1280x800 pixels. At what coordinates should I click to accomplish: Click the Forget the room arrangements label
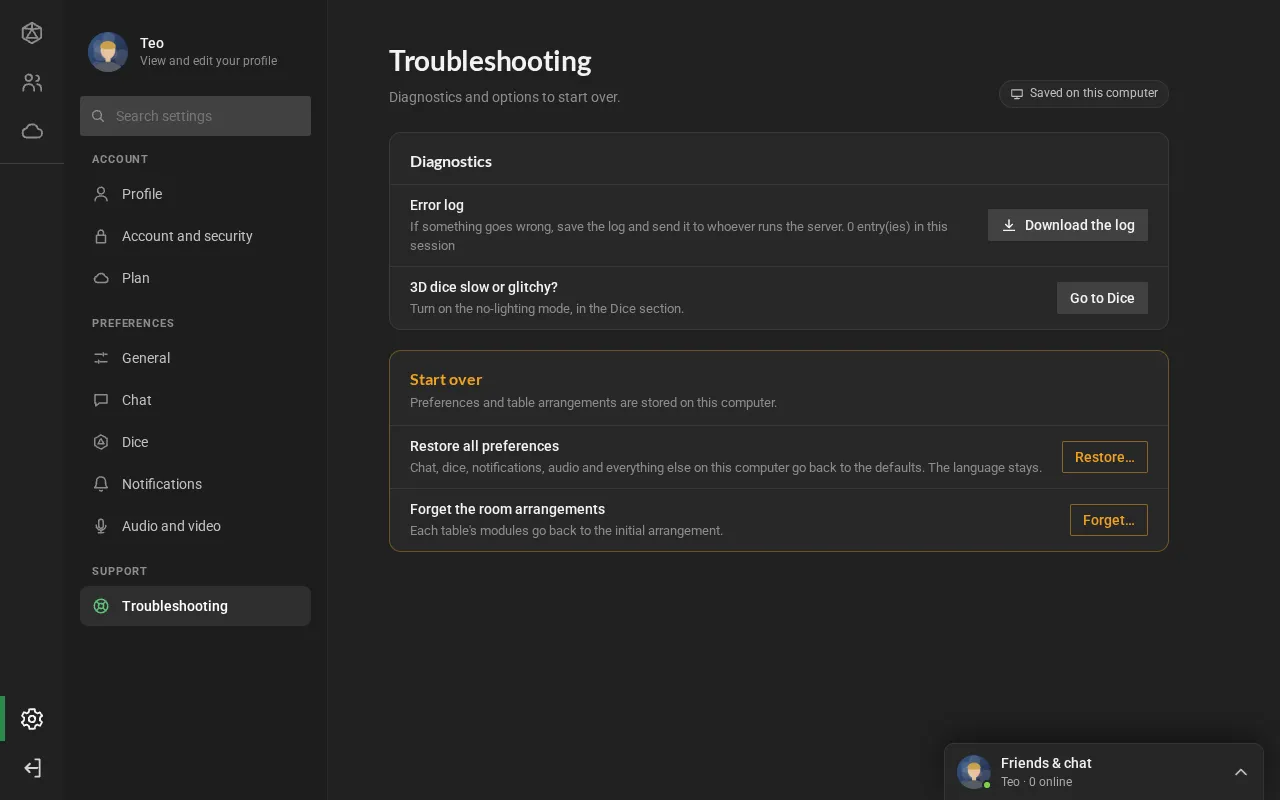coord(507,509)
